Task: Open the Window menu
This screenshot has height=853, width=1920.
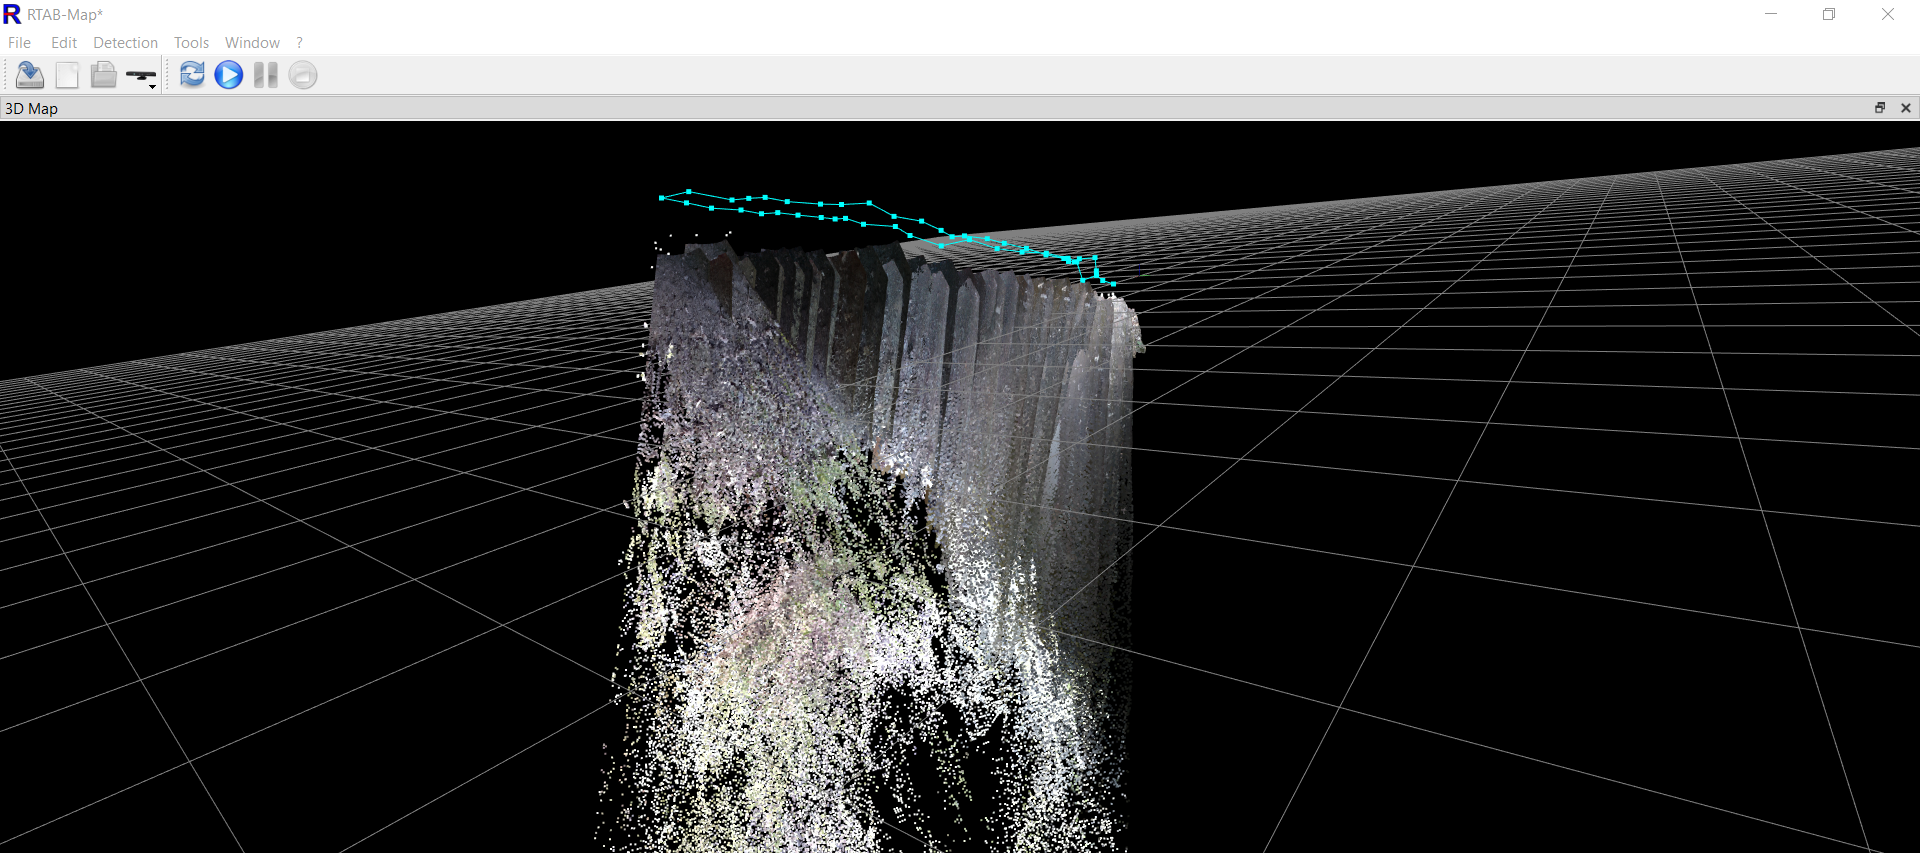Action: coord(252,43)
